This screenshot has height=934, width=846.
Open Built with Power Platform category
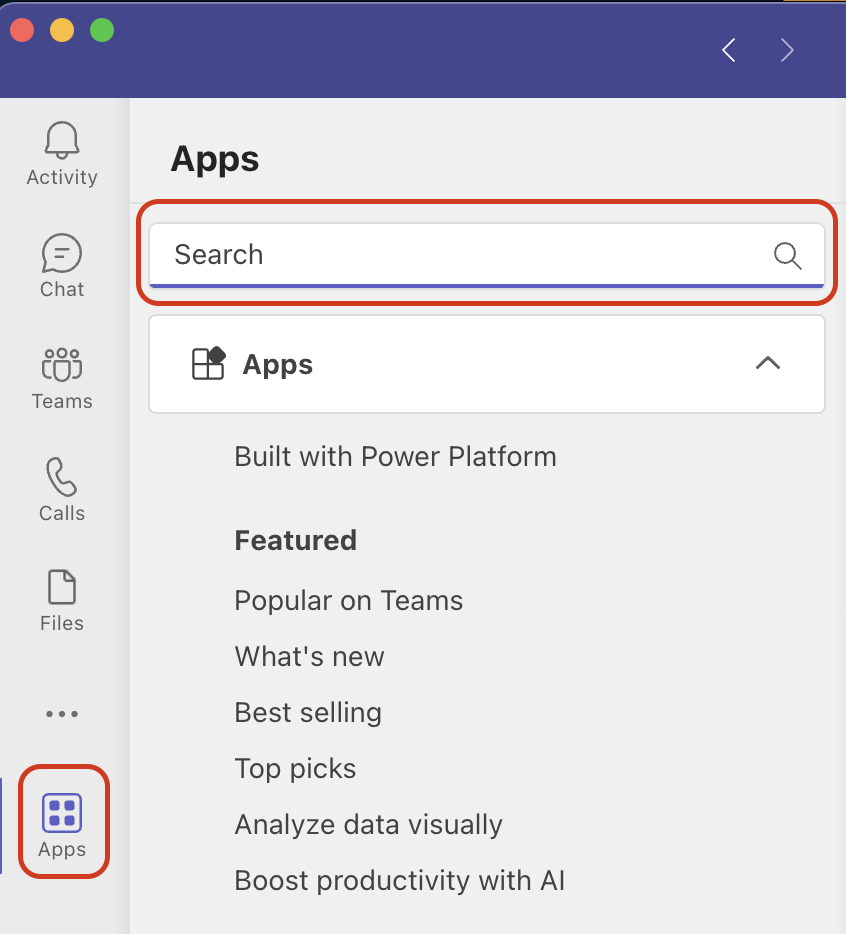click(396, 457)
